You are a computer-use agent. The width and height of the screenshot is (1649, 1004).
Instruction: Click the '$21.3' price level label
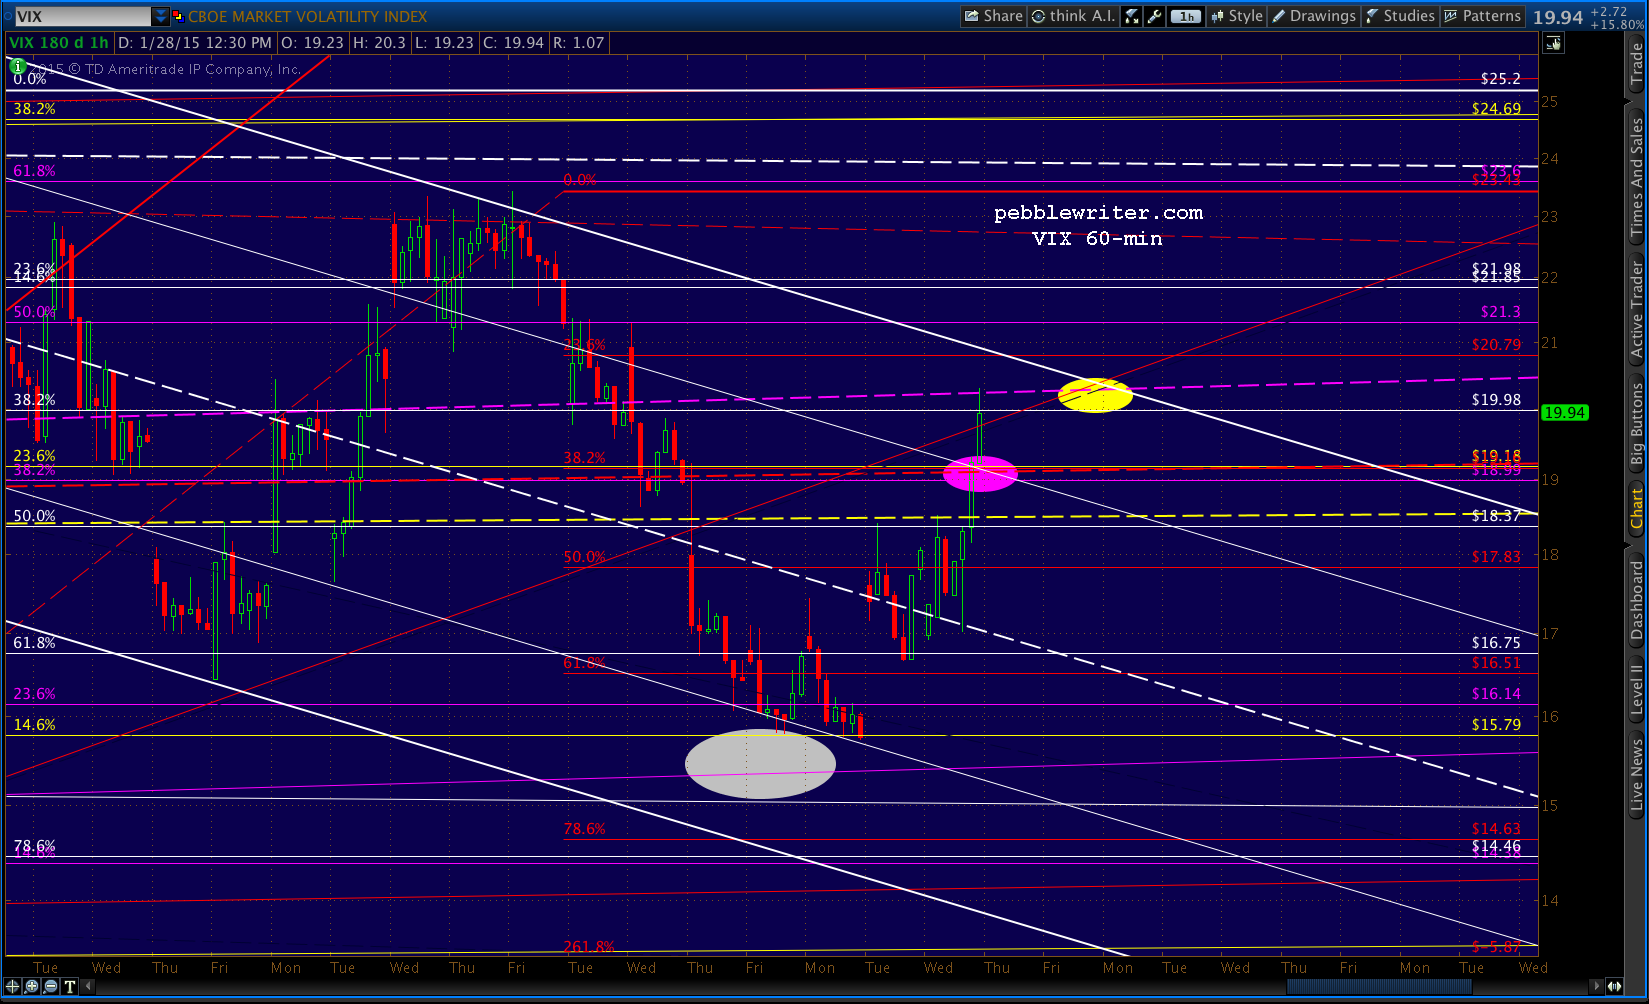(1500, 312)
